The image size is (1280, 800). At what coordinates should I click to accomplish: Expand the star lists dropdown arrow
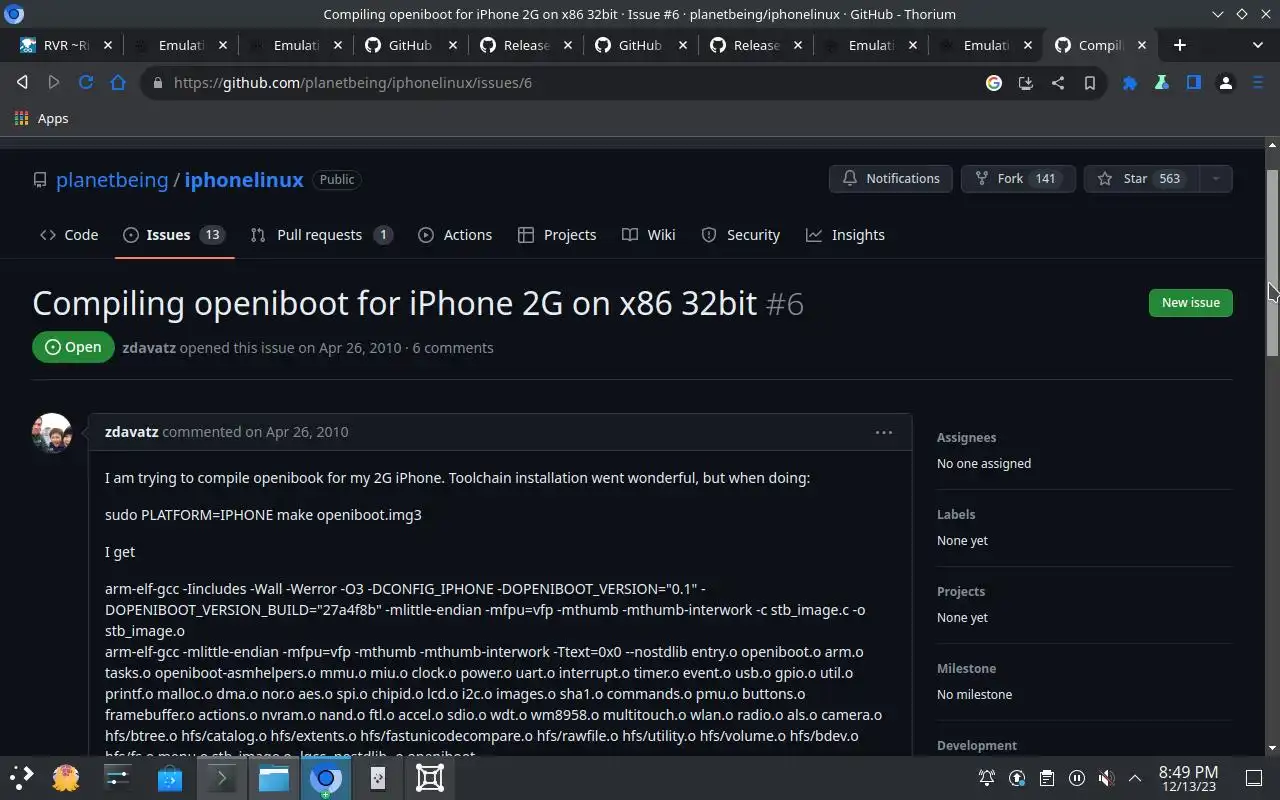1216,178
